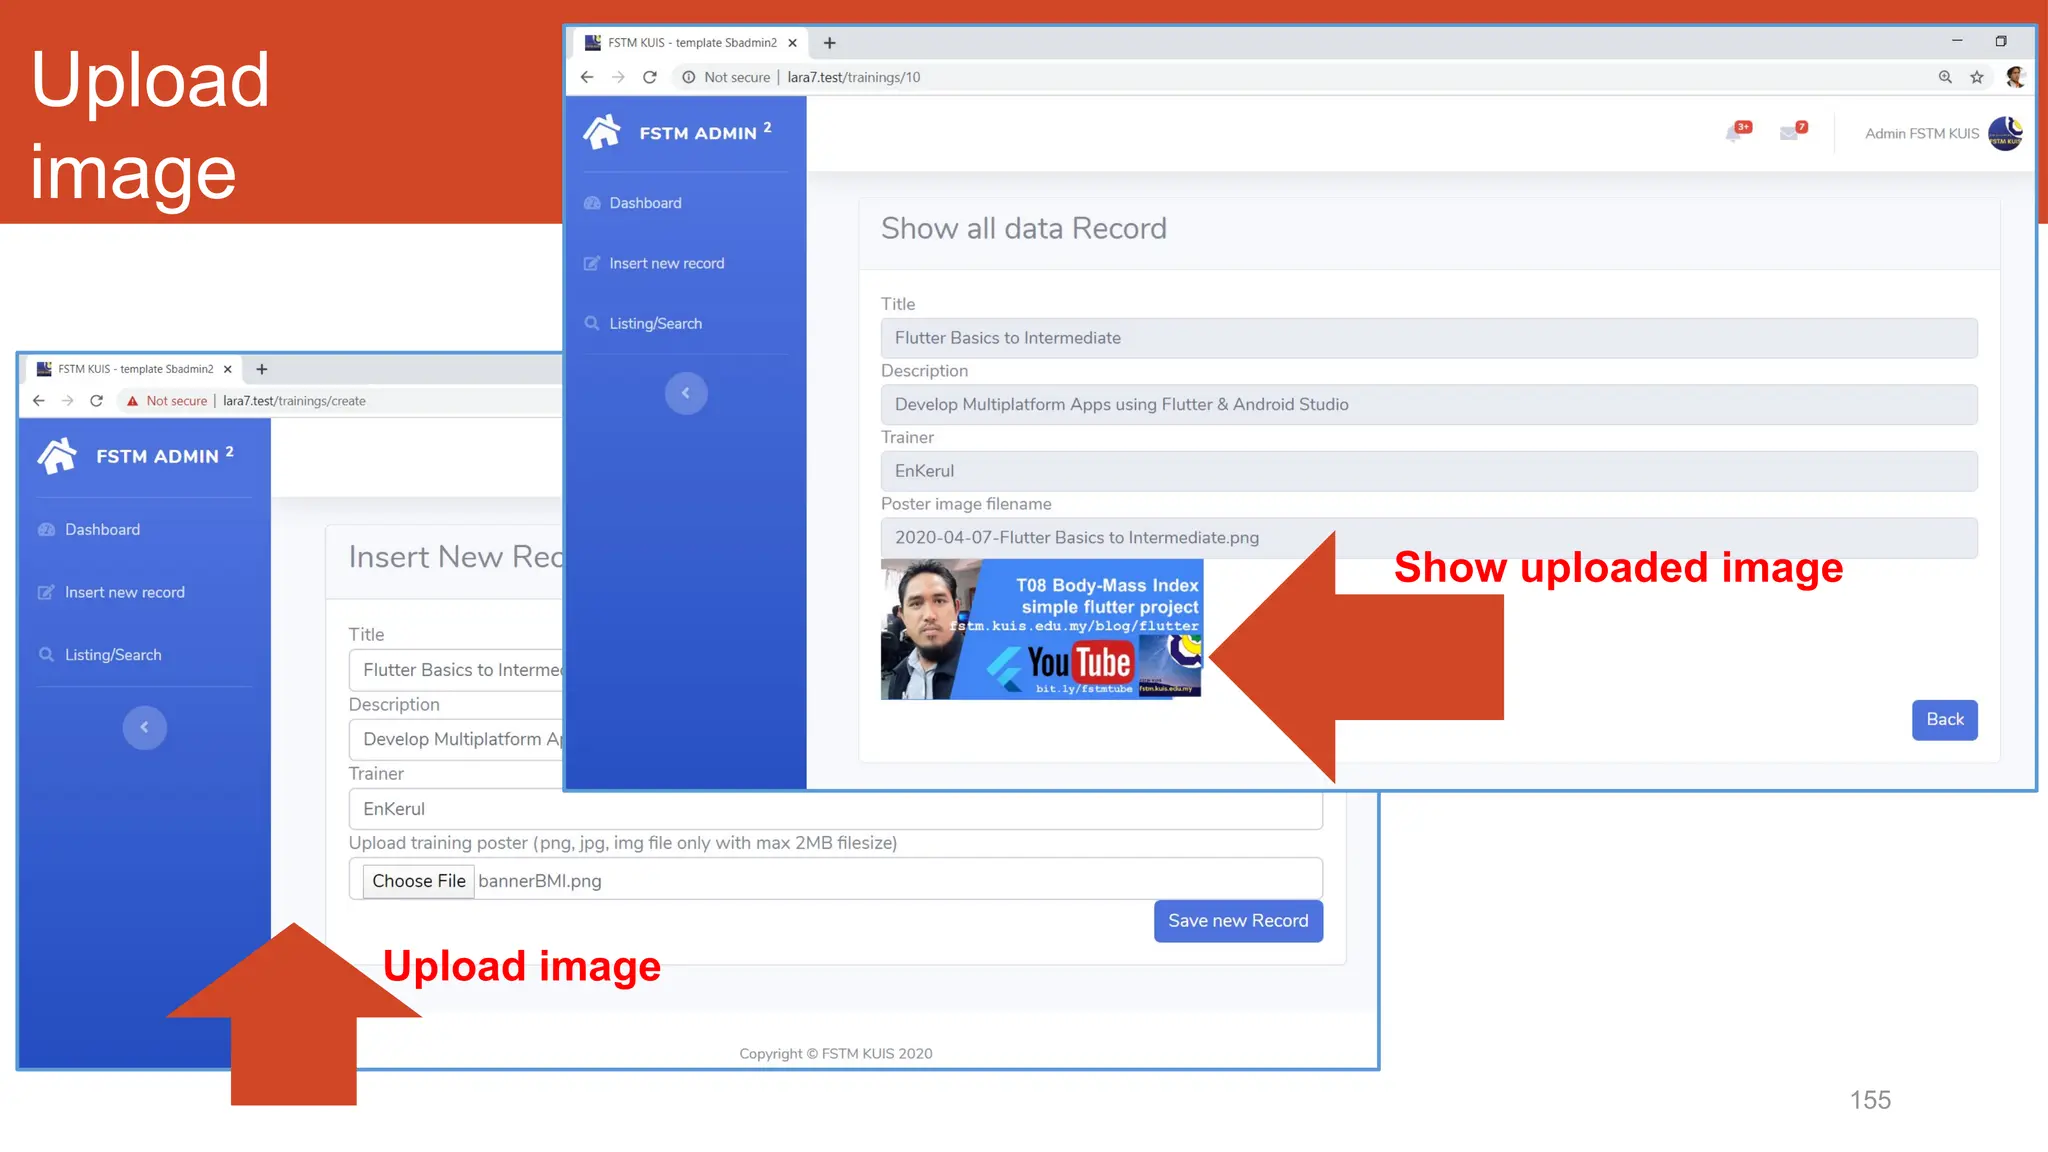Open Dashboard in the front window sidebar
This screenshot has width=2048, height=1152.
point(633,203)
